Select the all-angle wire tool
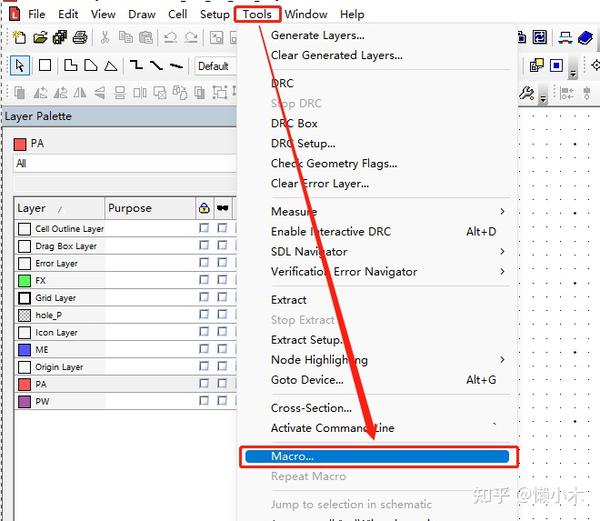 coord(176,66)
